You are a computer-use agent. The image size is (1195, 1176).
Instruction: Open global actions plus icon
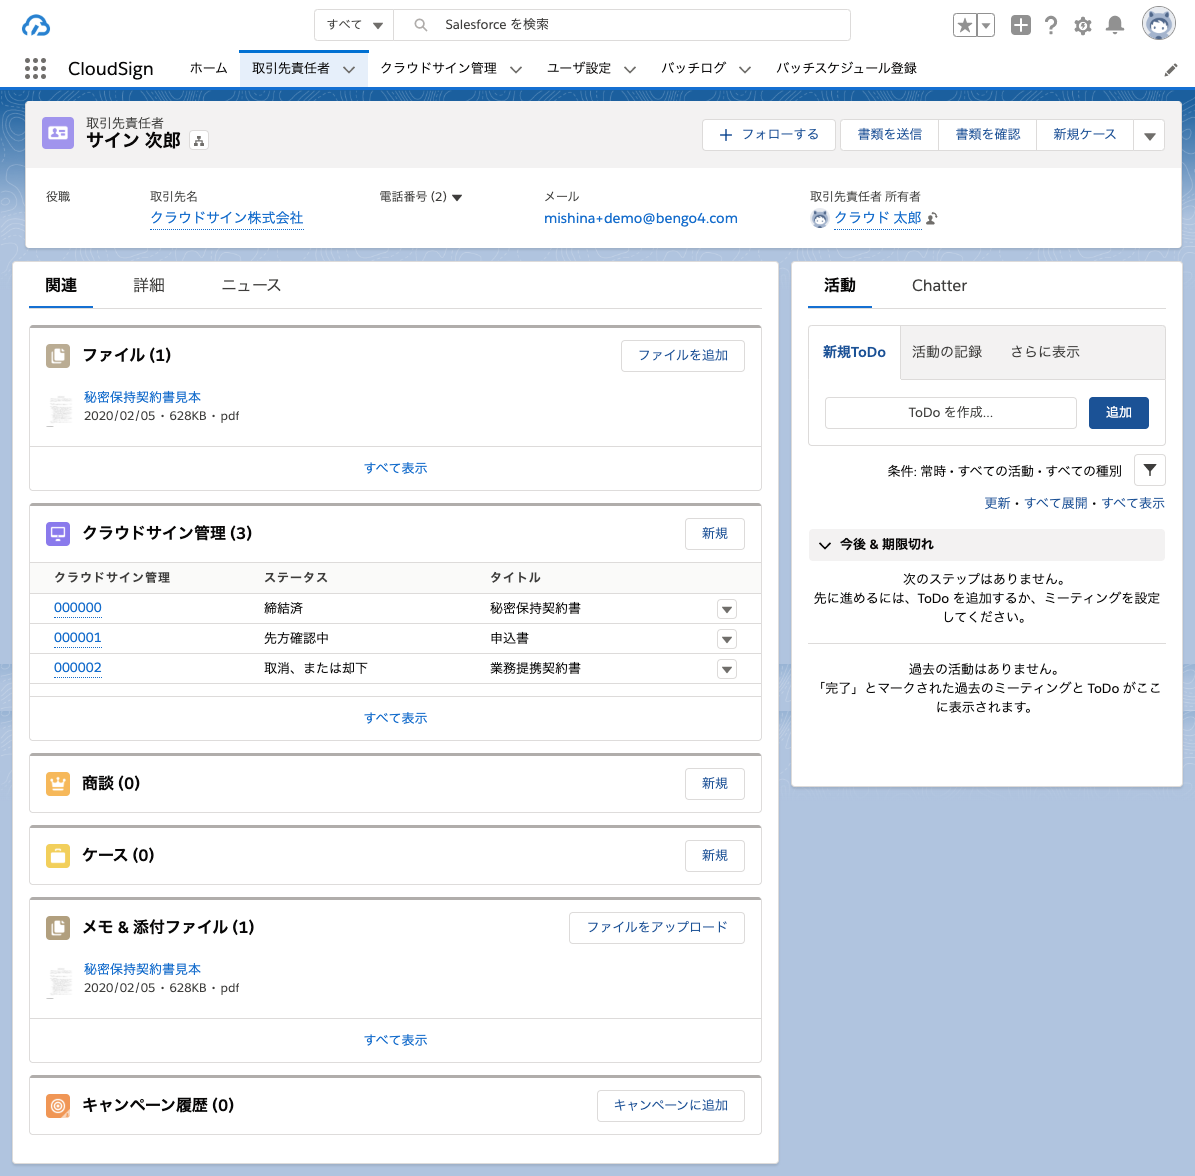tap(1020, 25)
